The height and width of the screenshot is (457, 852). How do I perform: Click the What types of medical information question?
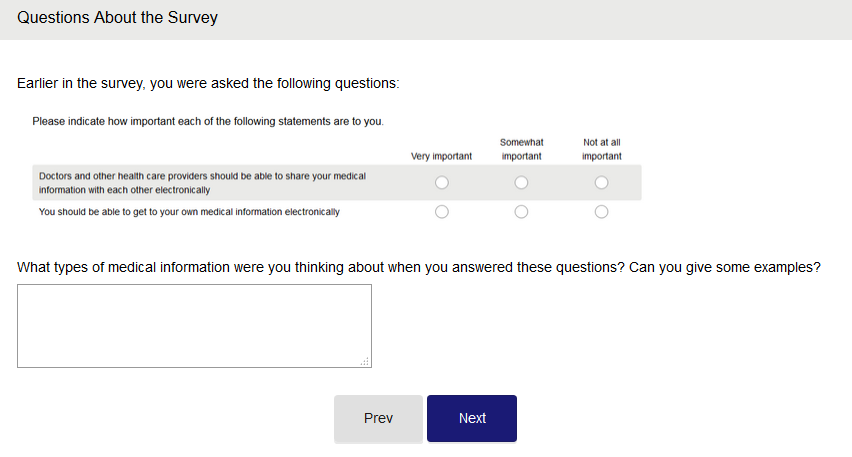click(x=418, y=267)
